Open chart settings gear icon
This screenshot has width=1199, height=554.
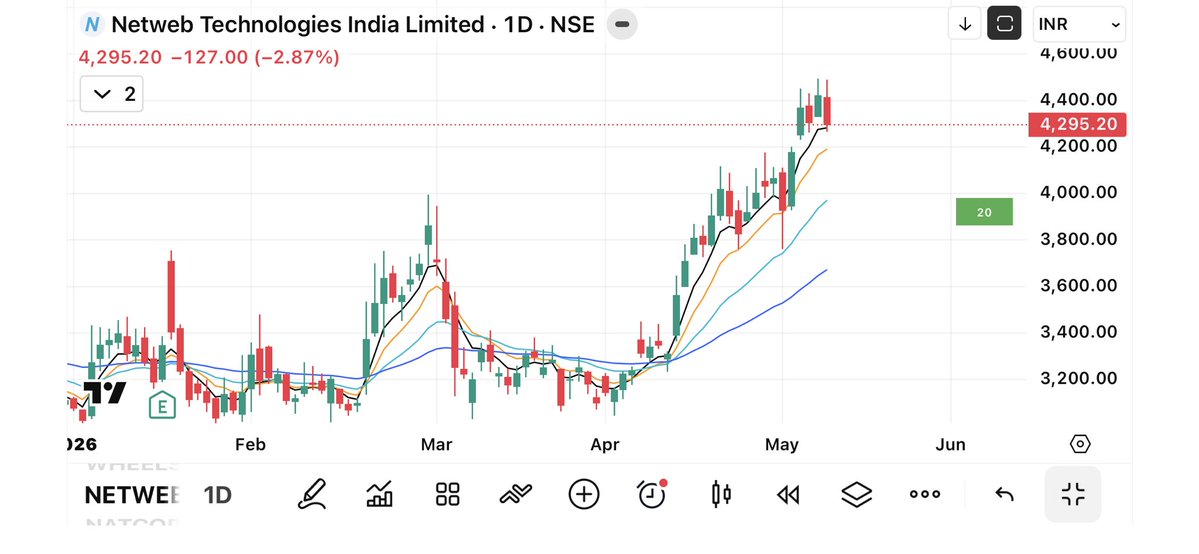click(1080, 444)
